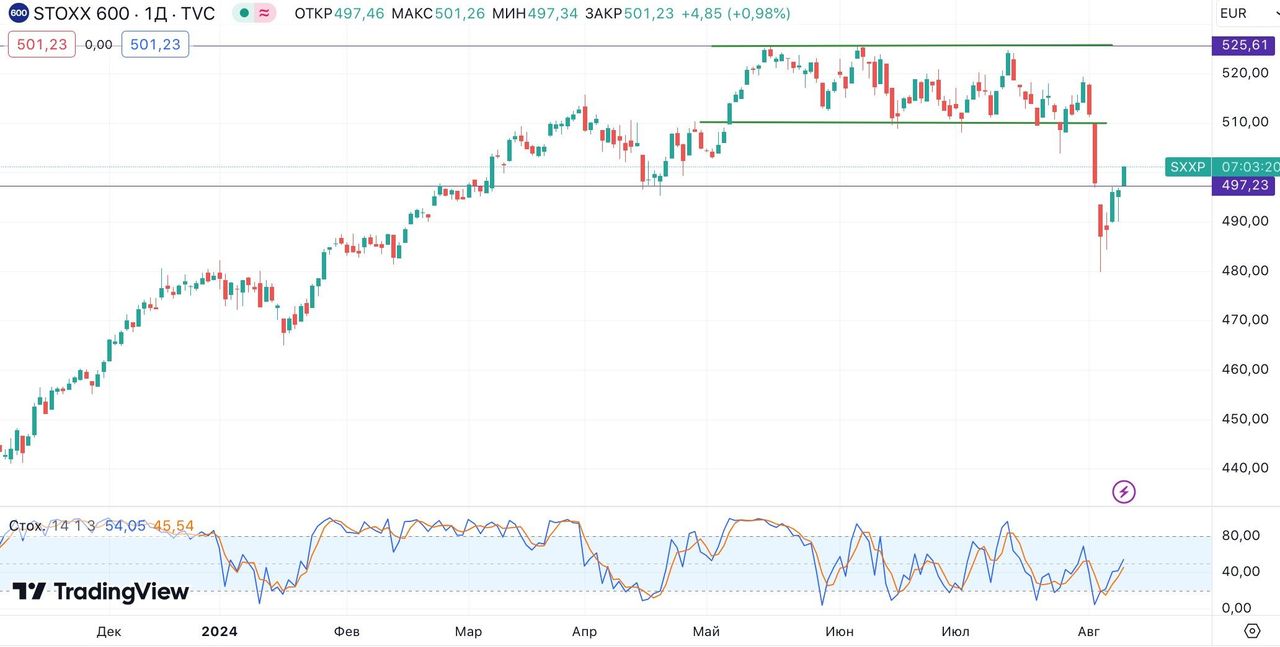Click the 497,23 purple price label
This screenshot has height=647, width=1280.
click(x=1242, y=186)
